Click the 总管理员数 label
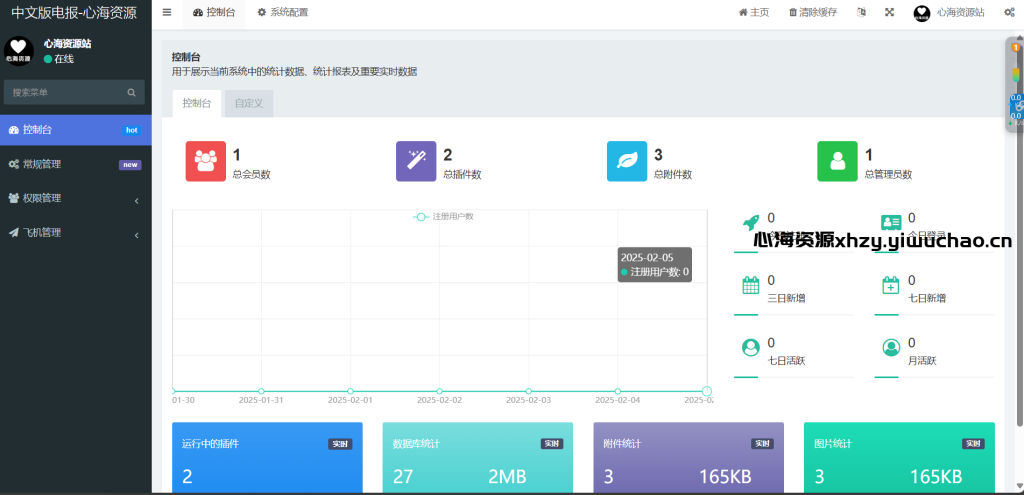The image size is (1024, 495). click(x=889, y=174)
